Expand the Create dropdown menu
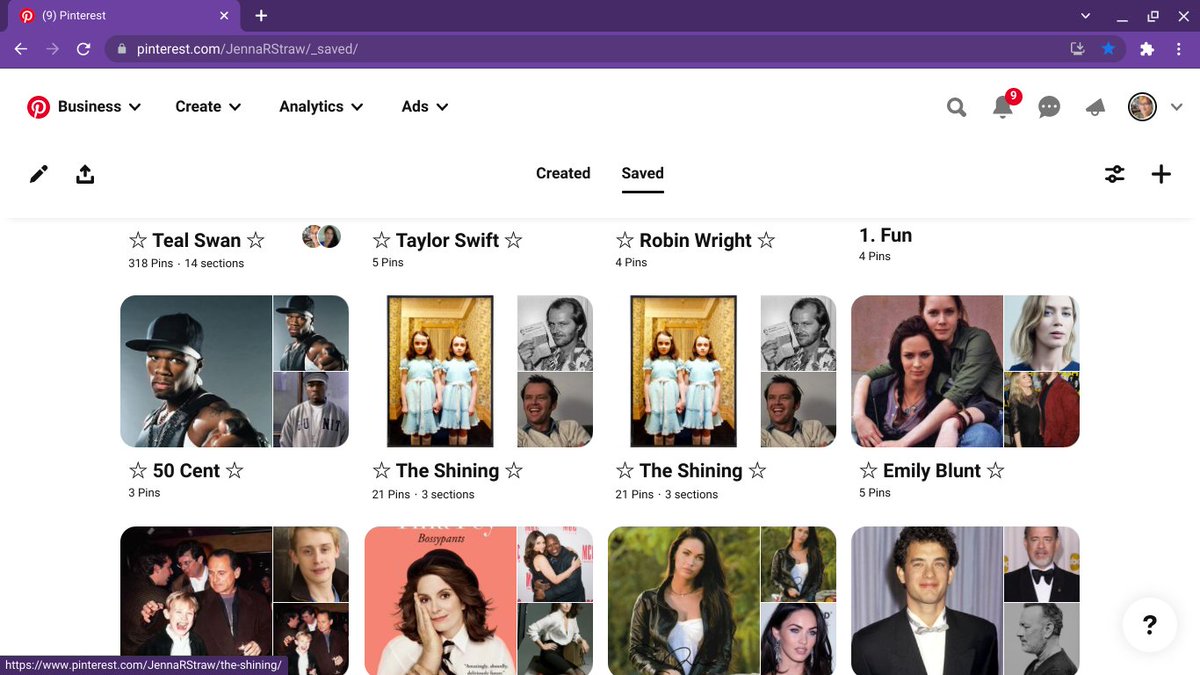 pos(208,107)
